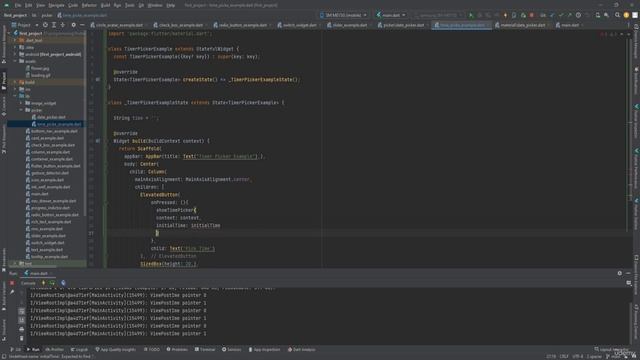This screenshot has height=360, width=640.
Task: Expand the image_widget folder
Action: pos(21,103)
